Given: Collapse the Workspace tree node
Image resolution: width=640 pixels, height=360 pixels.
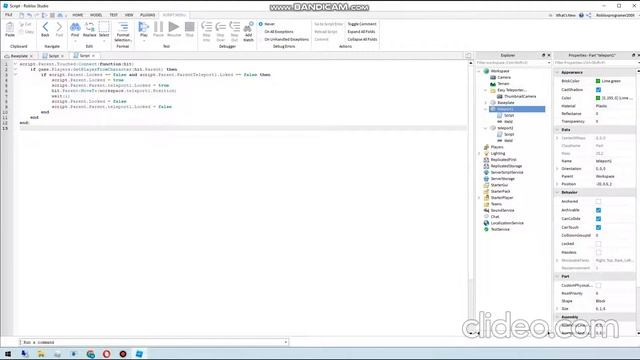Looking at the screenshot, I should (x=479, y=71).
